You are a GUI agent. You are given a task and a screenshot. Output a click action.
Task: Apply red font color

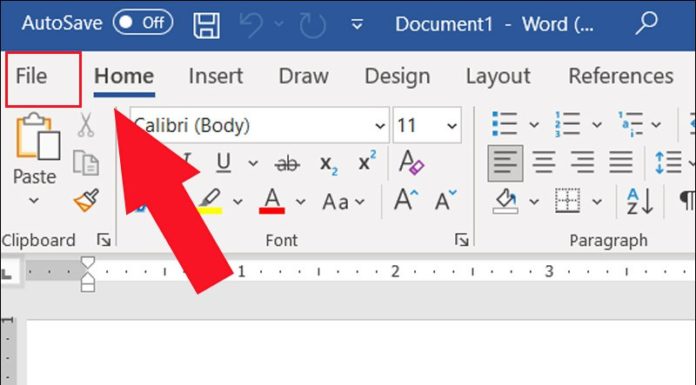click(x=272, y=201)
